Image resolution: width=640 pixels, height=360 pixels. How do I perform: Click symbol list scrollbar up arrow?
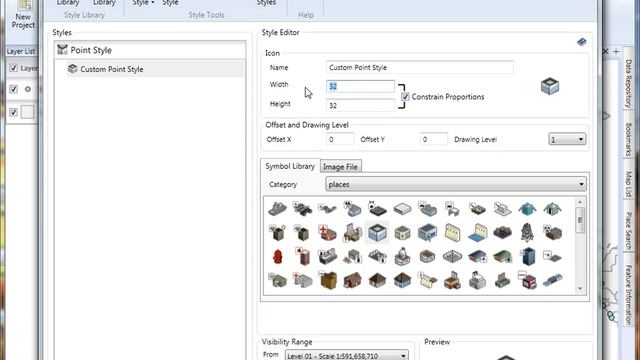[x=580, y=202]
